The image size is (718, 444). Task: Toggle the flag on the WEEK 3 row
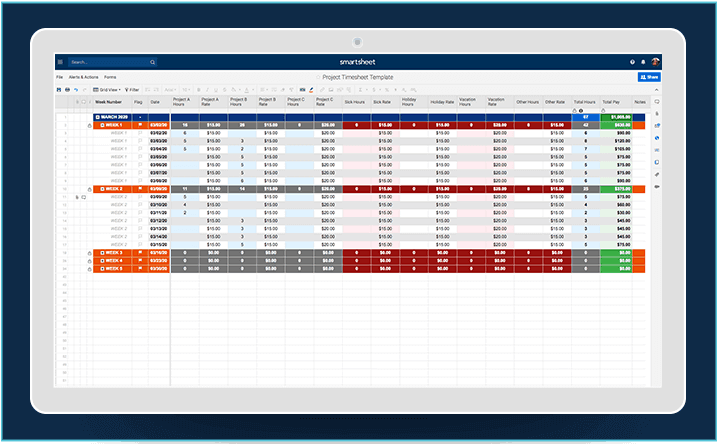coord(140,253)
